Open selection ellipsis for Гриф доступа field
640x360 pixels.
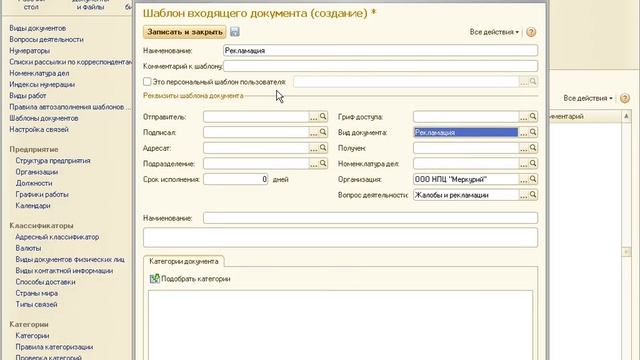click(523, 117)
